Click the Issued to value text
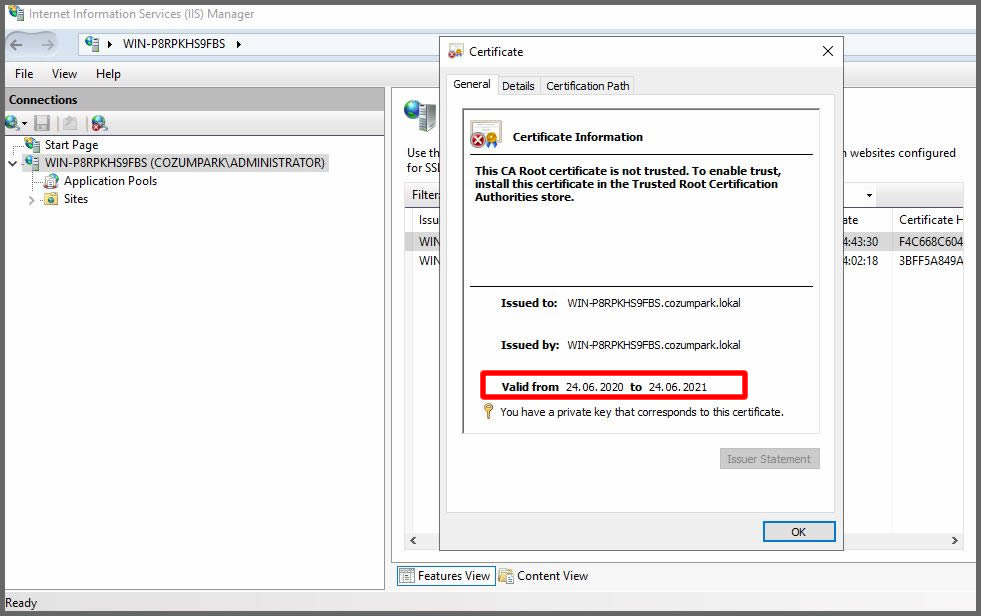The width and height of the screenshot is (981, 616). pos(654,303)
